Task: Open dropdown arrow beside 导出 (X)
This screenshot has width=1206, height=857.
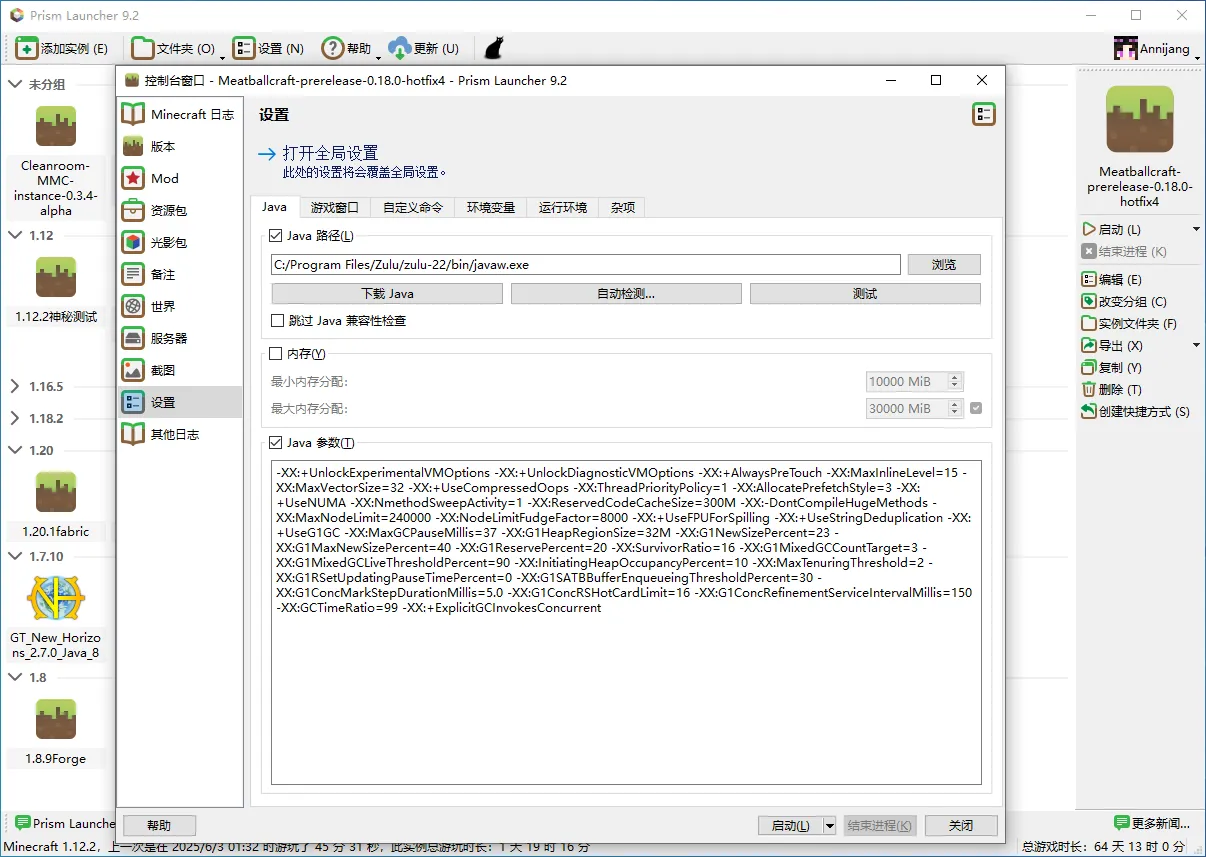Action: click(x=1197, y=345)
